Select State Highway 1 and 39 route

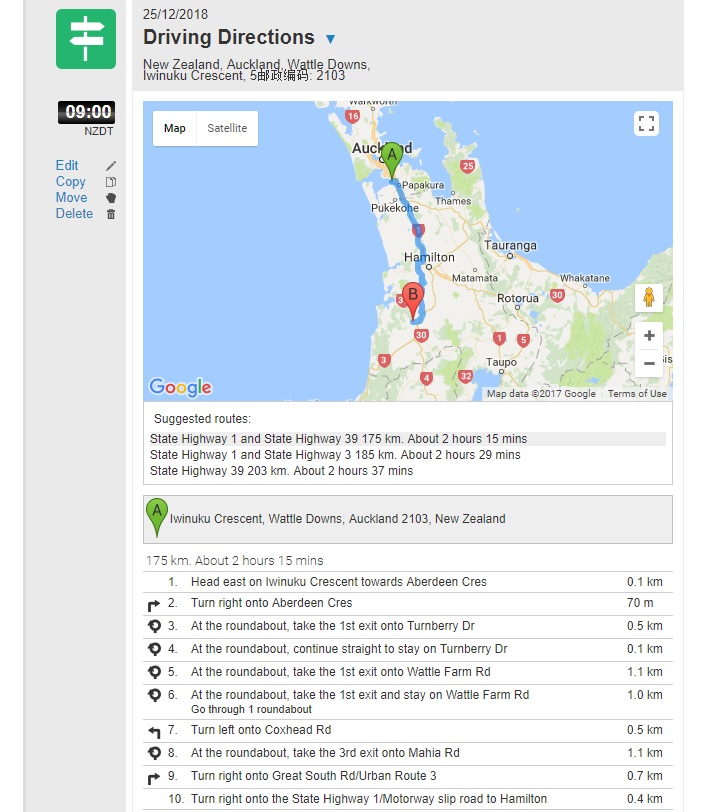pyautogui.click(x=408, y=439)
